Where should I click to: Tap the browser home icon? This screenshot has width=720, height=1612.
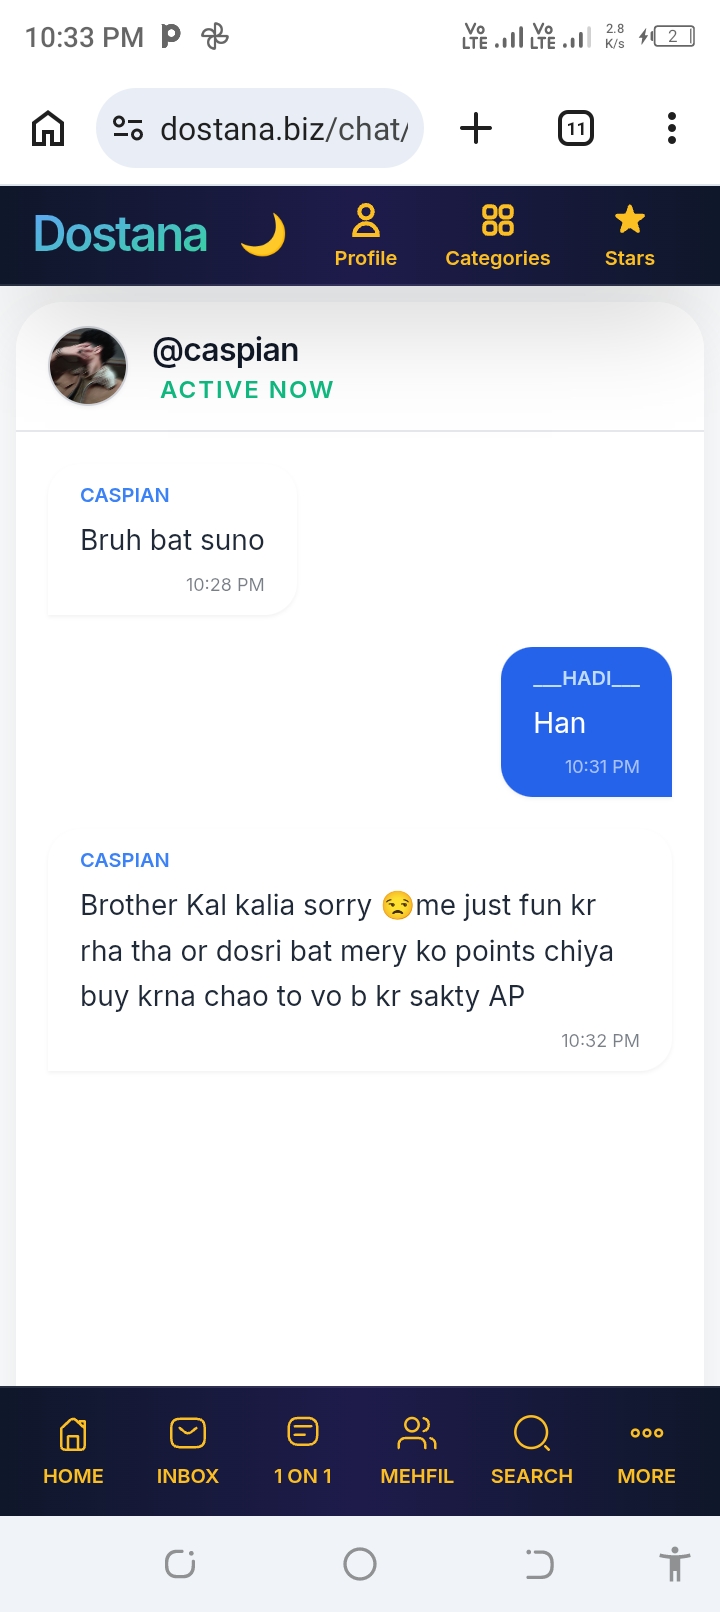(48, 128)
